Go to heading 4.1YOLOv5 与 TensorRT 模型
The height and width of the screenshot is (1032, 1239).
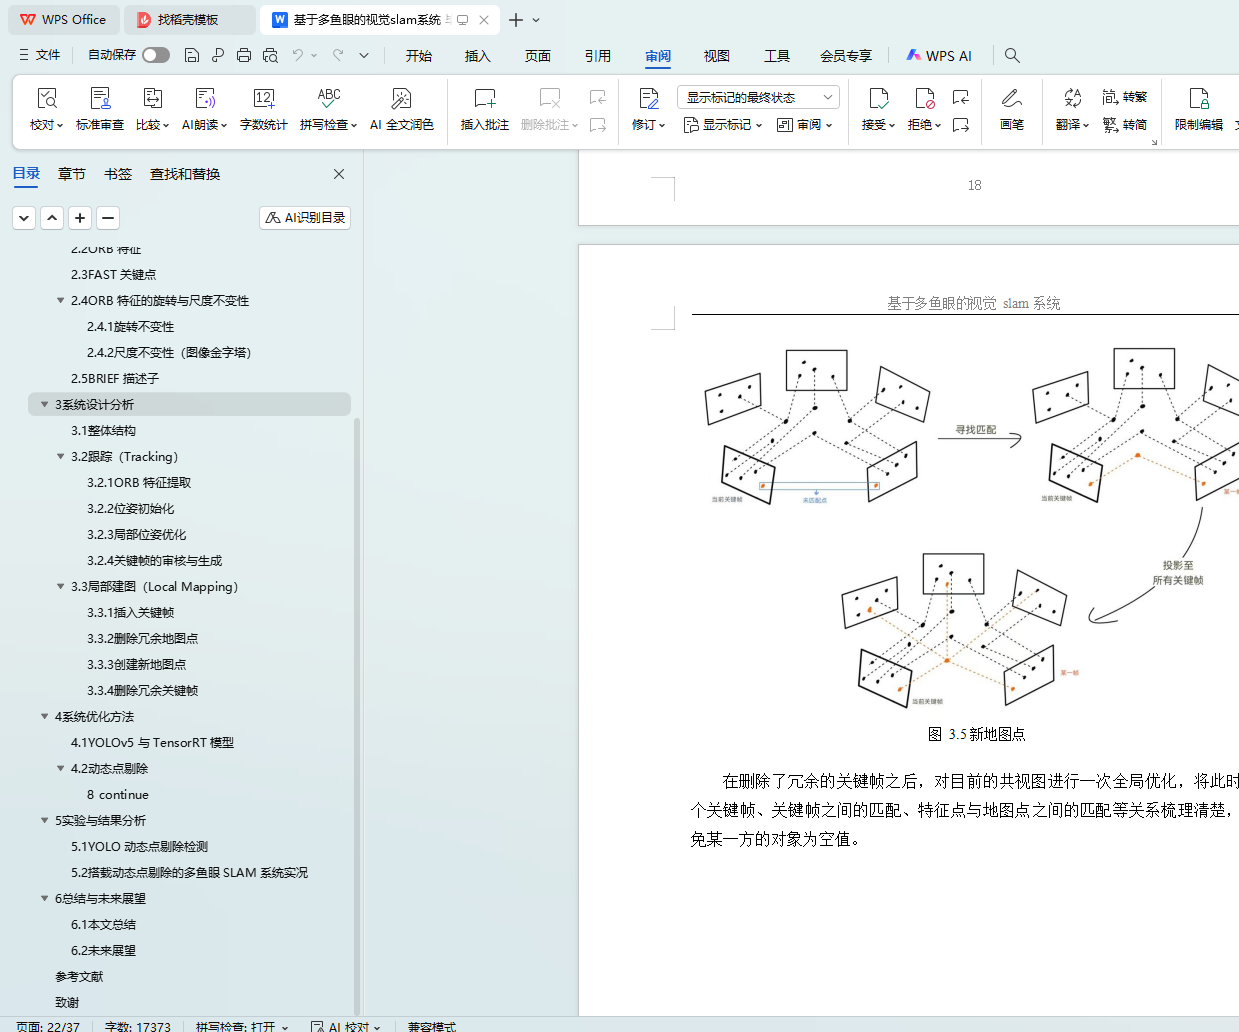(x=152, y=742)
